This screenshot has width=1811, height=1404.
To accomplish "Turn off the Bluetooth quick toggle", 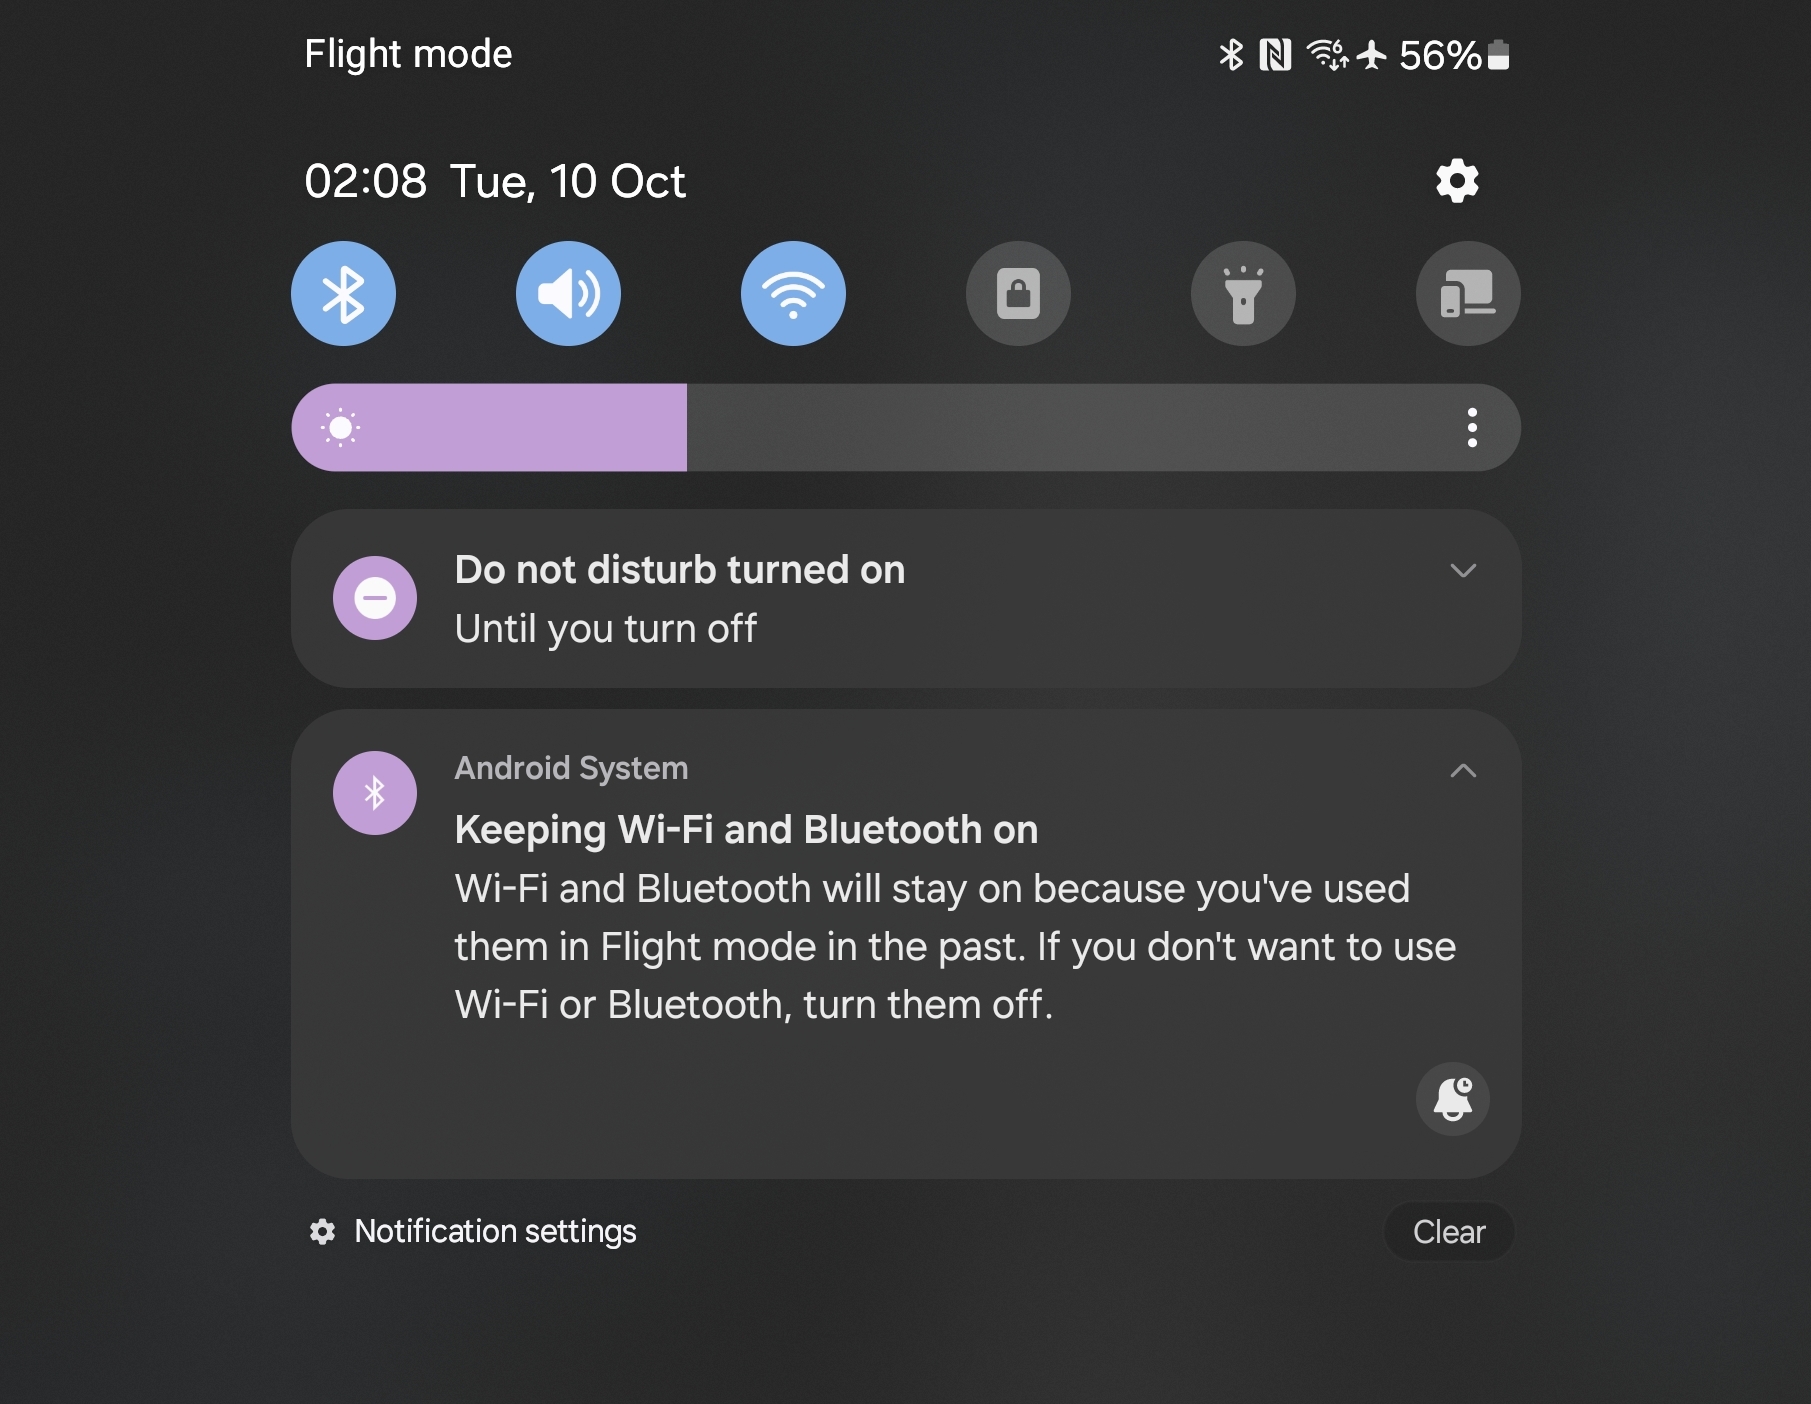I will pos(343,294).
